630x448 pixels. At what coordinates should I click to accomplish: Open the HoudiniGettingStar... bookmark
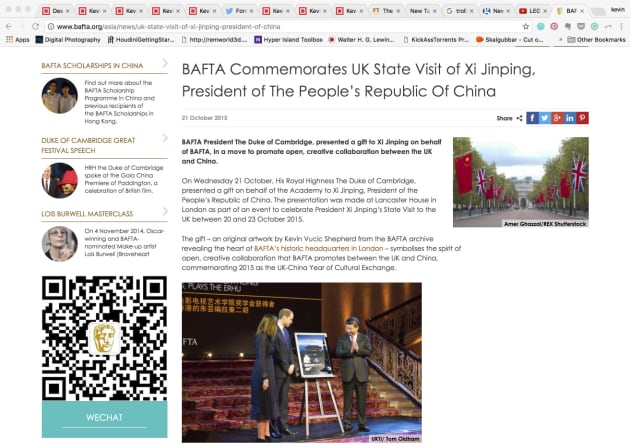[141, 40]
